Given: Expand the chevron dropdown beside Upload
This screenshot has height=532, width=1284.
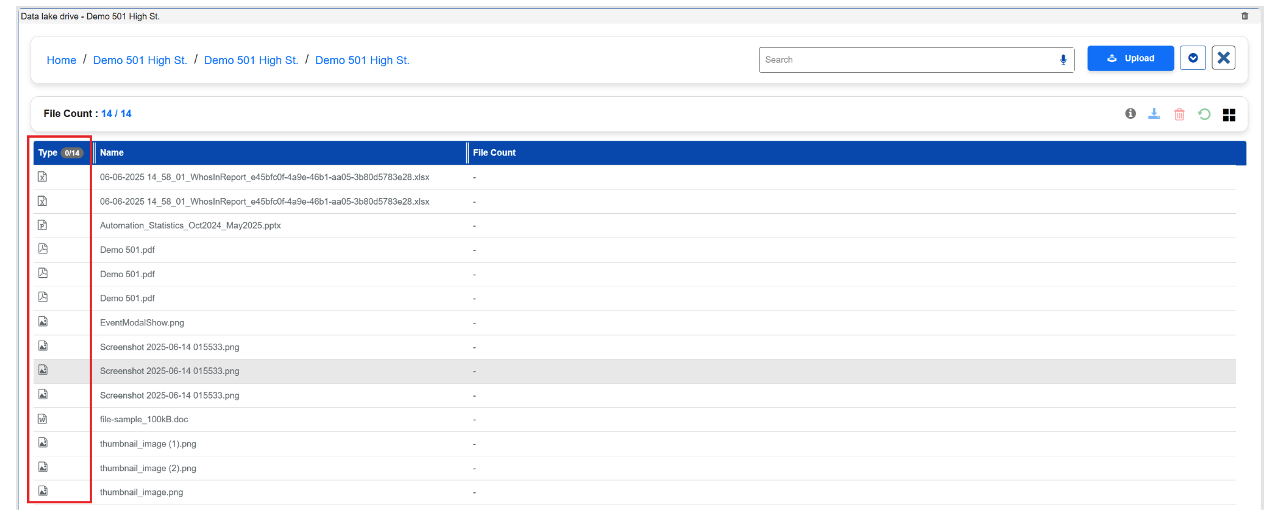Looking at the screenshot, I should click(x=1193, y=59).
